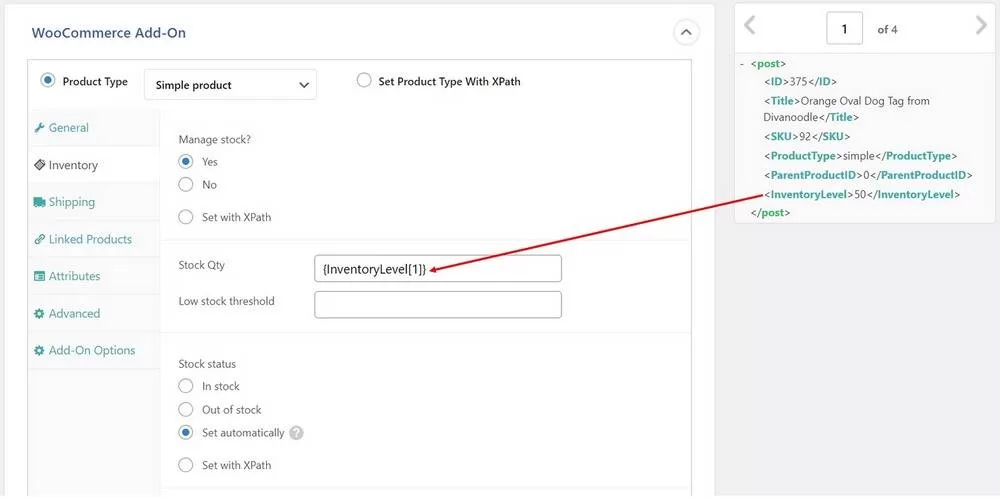Enable Set Product Type With XPath

(x=364, y=81)
